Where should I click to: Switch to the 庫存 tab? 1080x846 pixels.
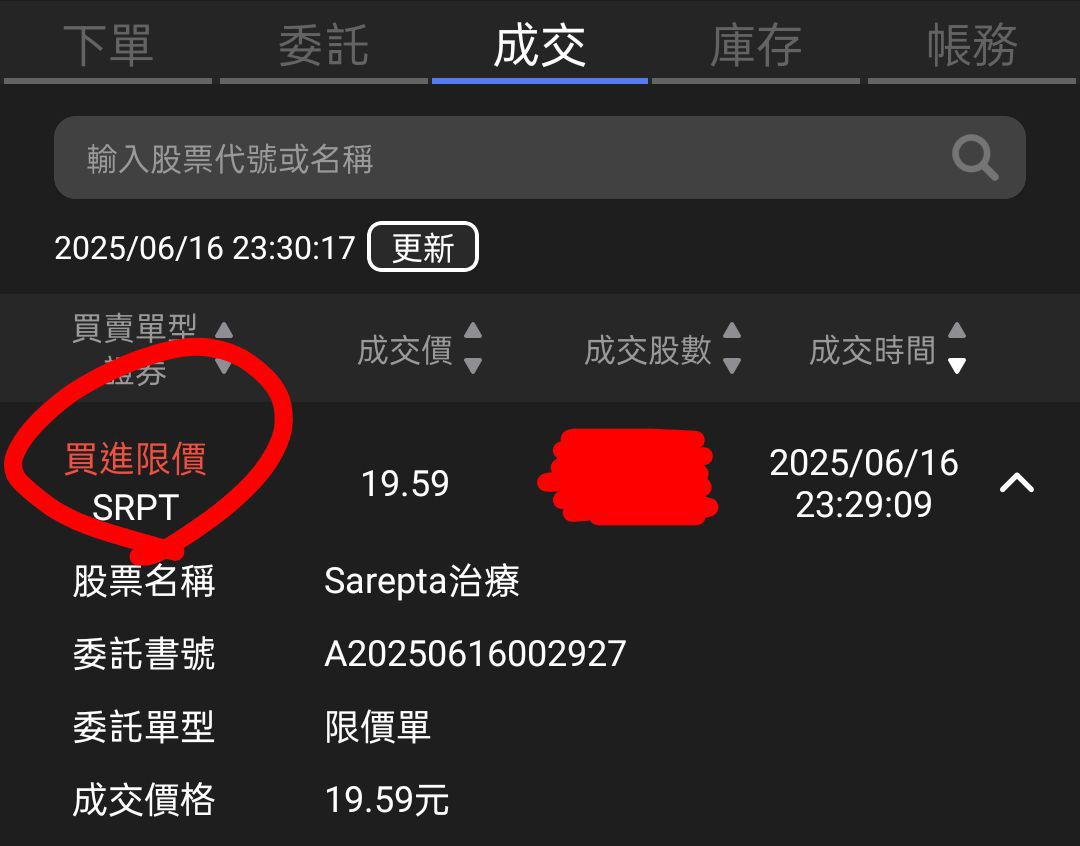[x=756, y=46]
